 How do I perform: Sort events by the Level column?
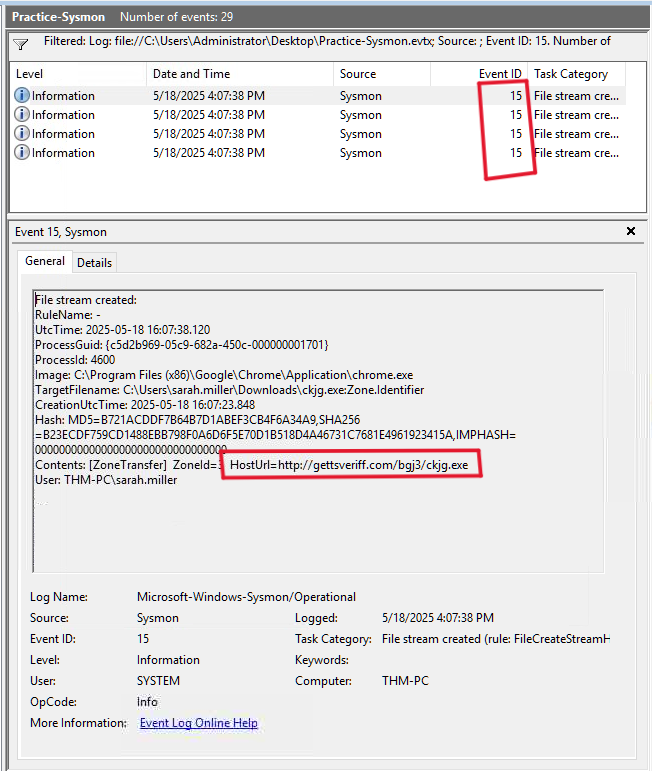(x=30, y=74)
